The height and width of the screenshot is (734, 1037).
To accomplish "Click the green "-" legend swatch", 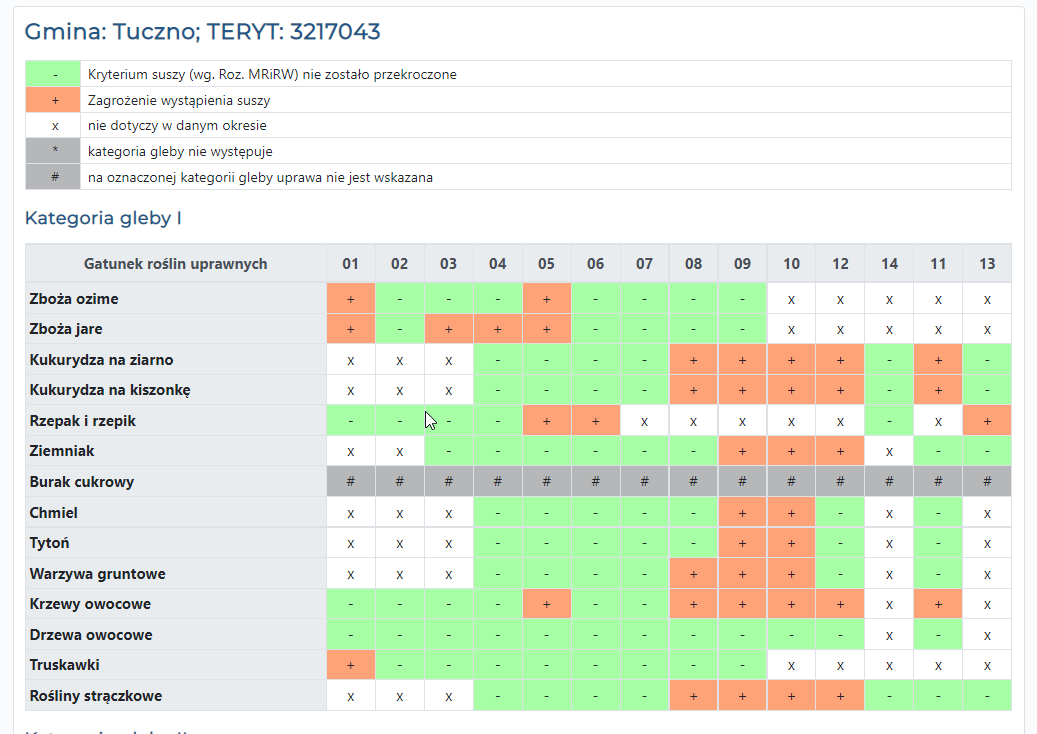I will click(x=54, y=74).
